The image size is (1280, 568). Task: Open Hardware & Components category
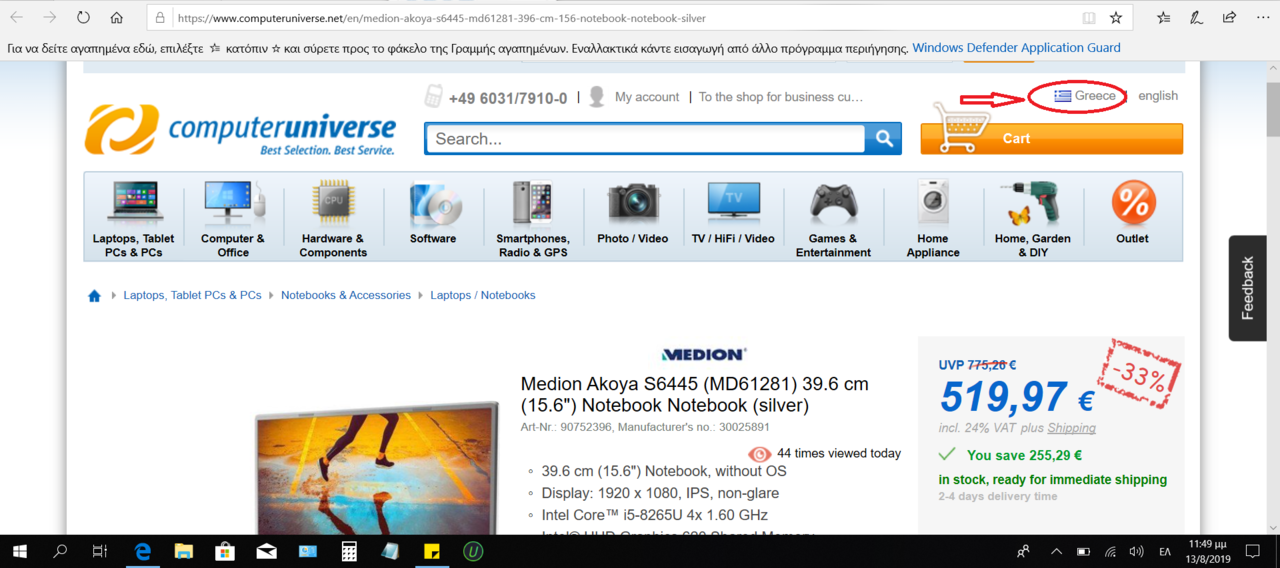tap(333, 219)
